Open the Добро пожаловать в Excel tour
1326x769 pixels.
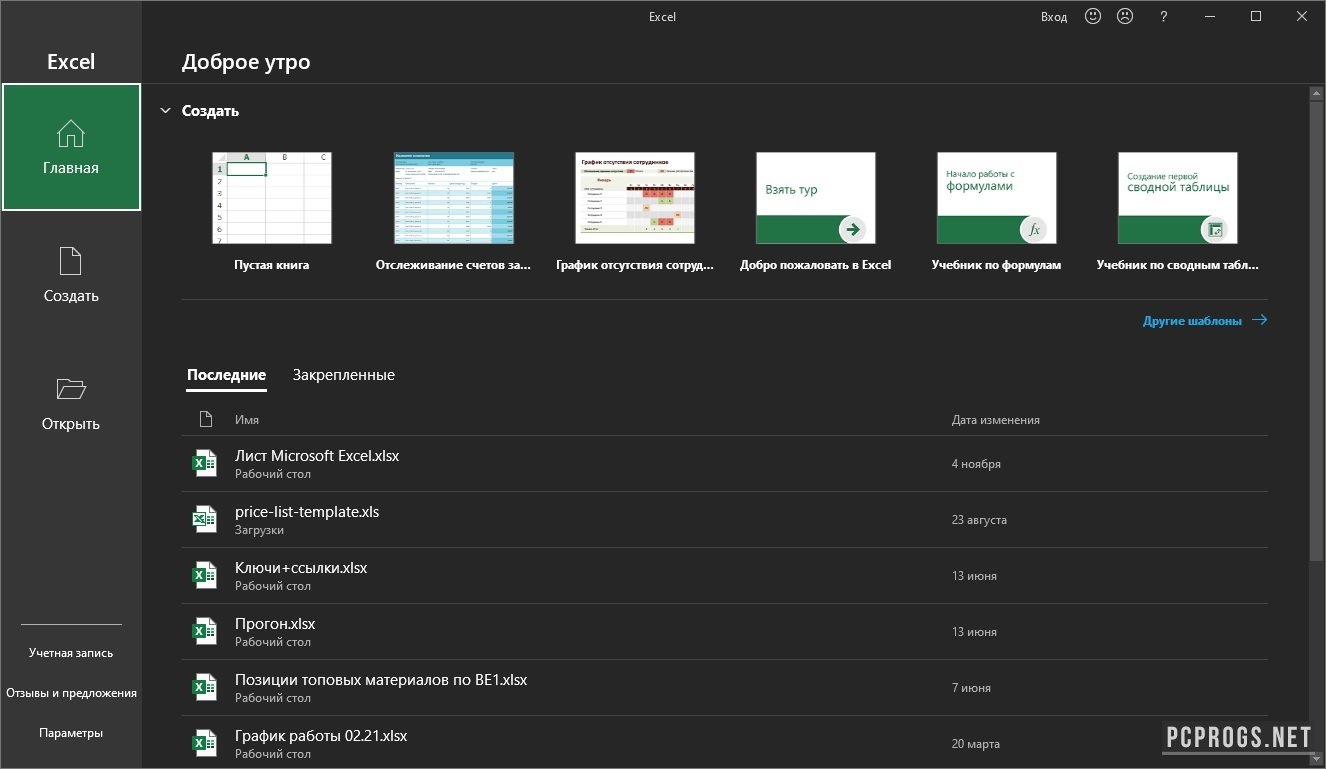(x=816, y=213)
